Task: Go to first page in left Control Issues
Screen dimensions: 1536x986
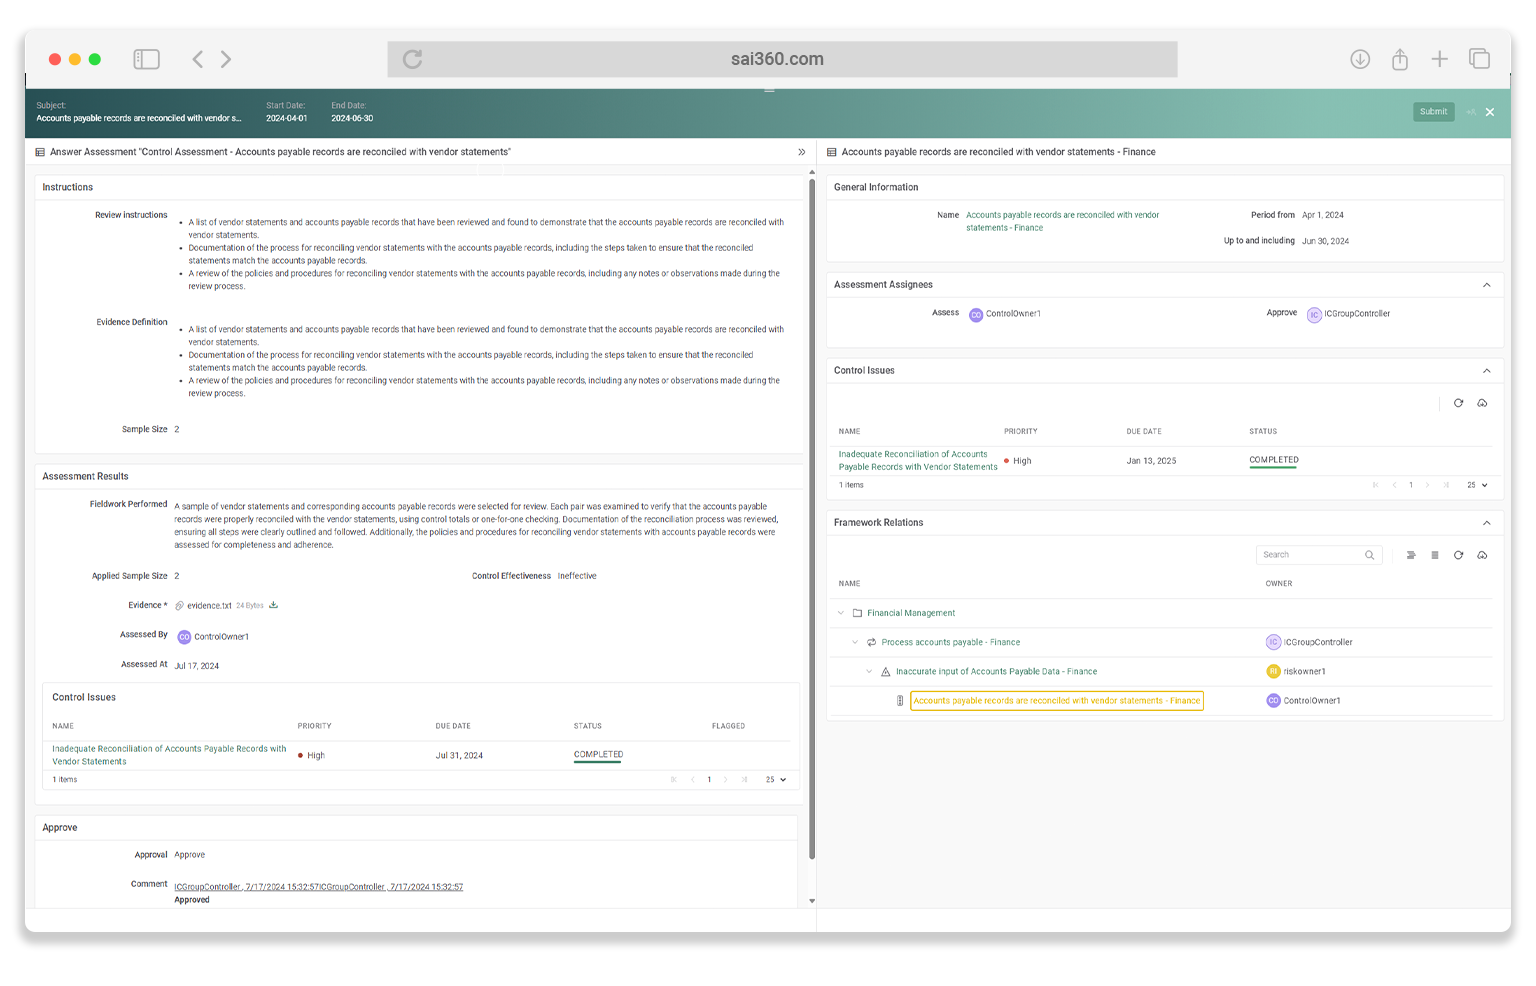Action: [674, 780]
